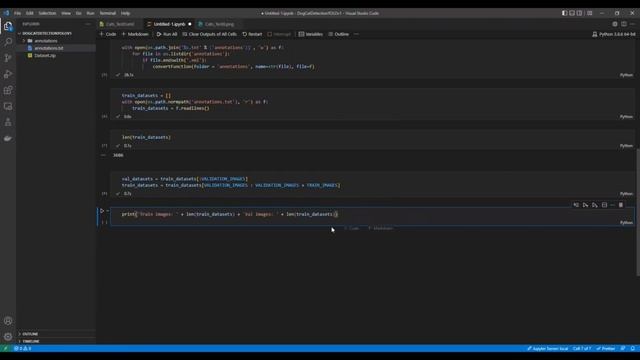Open Explorer panel more actions ellipsis
This screenshot has height=360, width=640.
coord(88,24)
